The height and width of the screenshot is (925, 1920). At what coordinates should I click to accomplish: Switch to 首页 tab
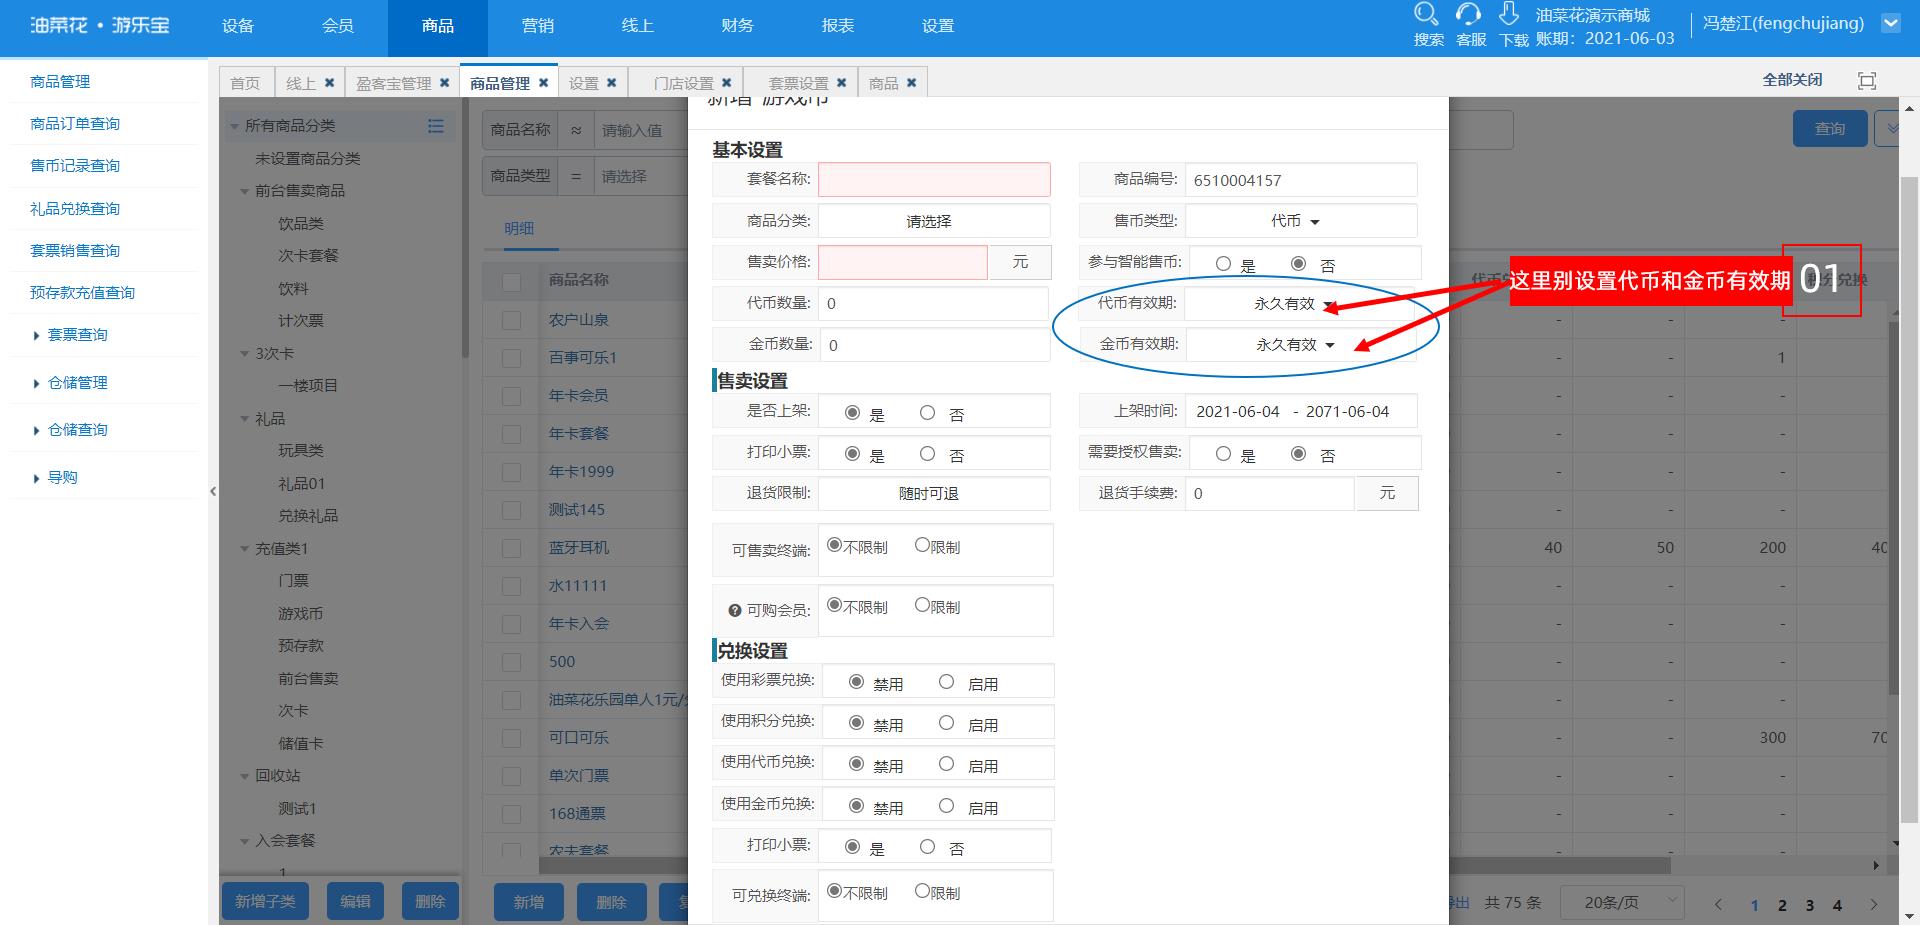tap(245, 83)
